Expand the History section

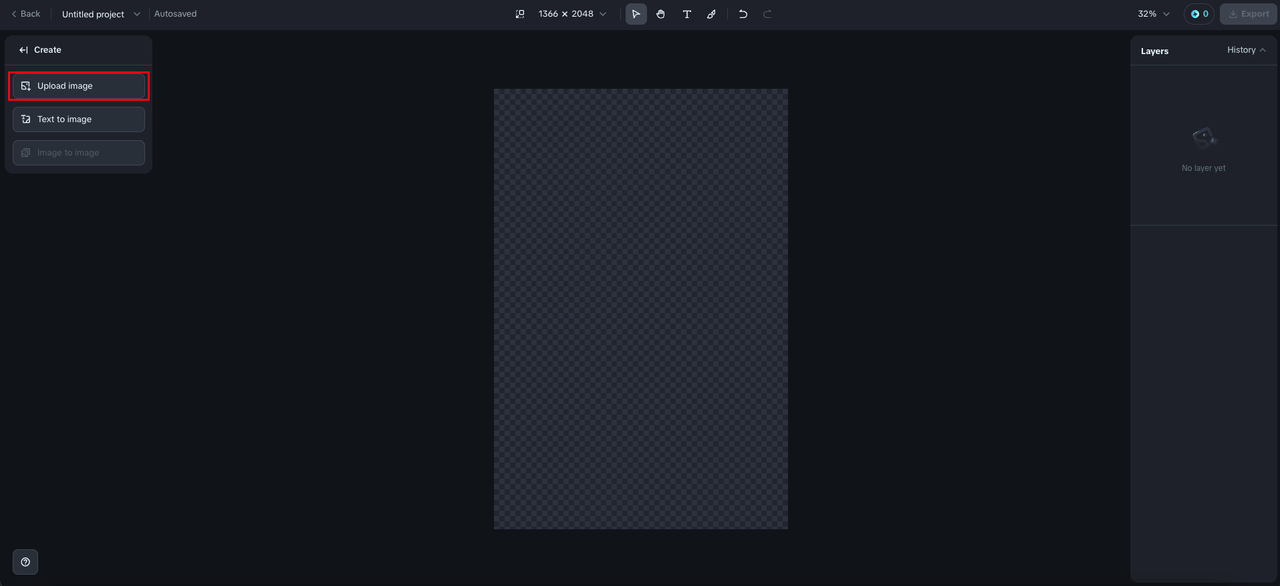click(x=1247, y=50)
